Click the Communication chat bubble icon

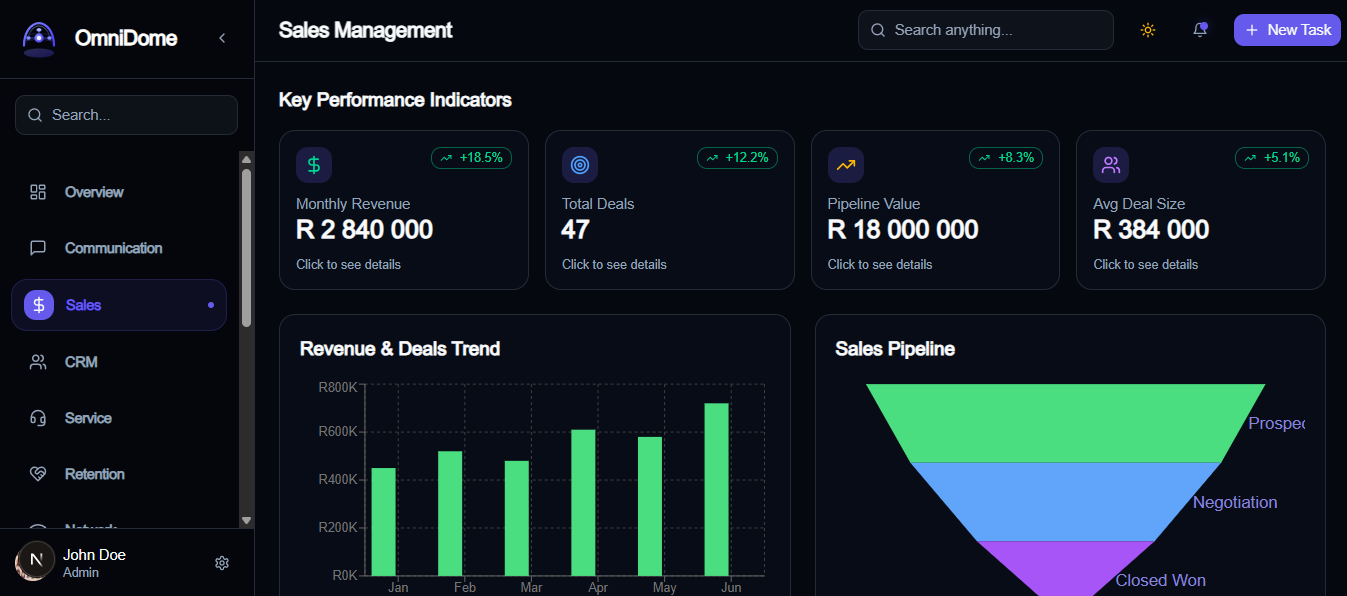point(38,248)
